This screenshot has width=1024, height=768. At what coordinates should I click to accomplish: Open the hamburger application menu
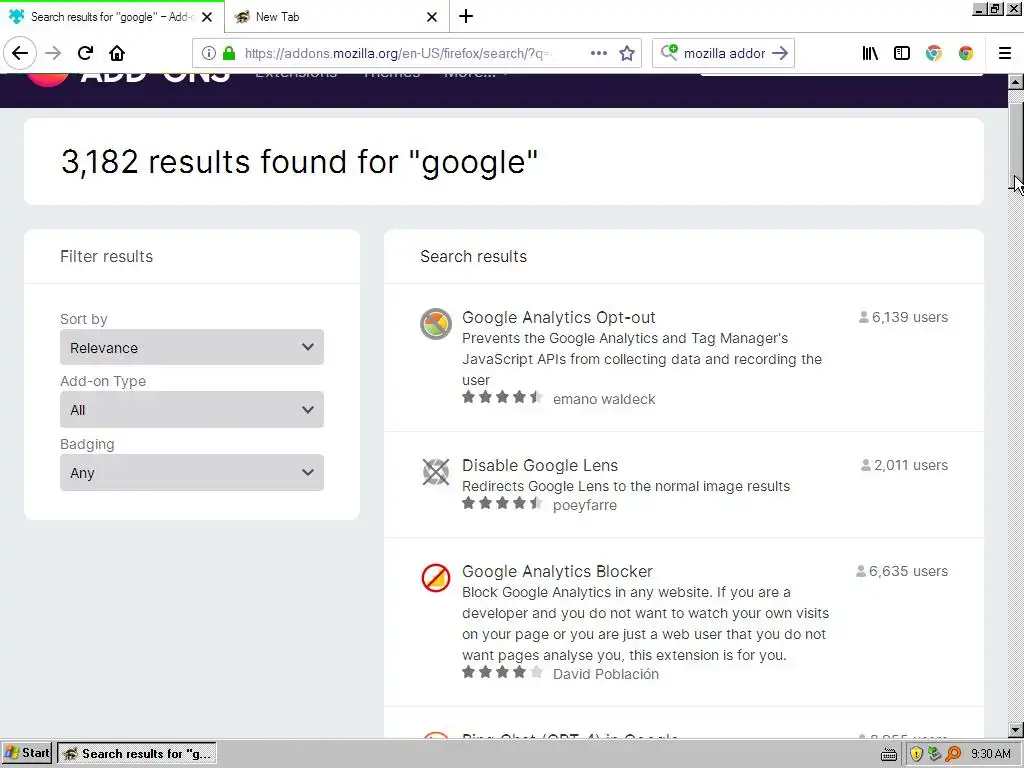tap(1004, 53)
